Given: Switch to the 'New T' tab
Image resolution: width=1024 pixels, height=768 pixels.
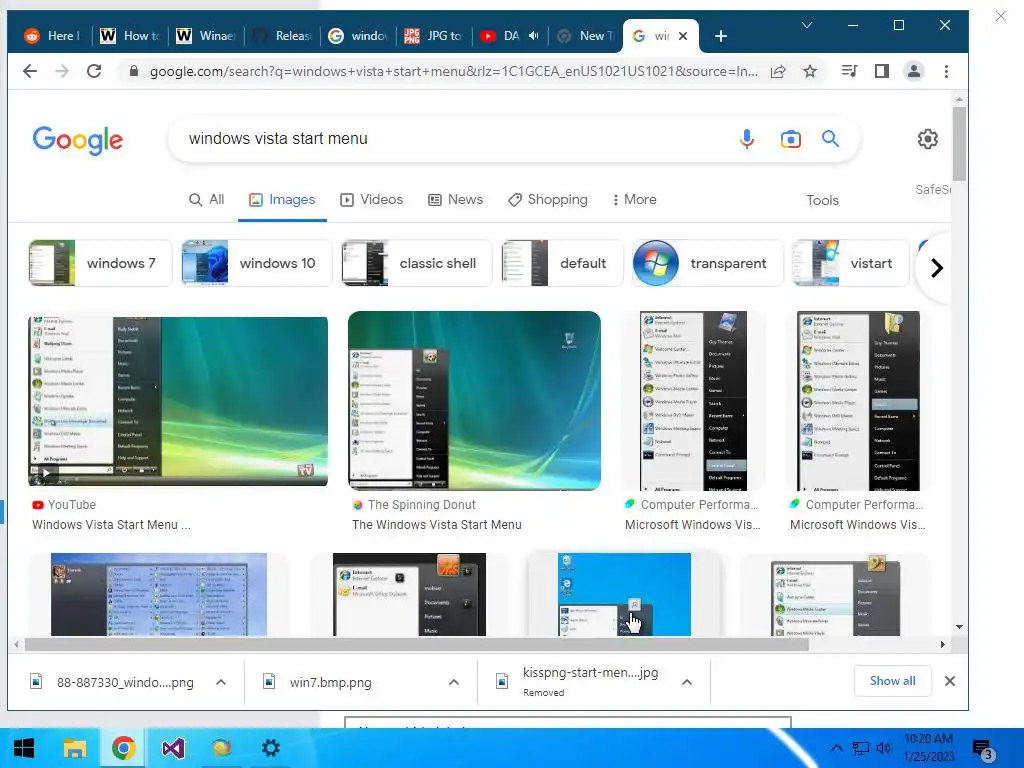Looking at the screenshot, I should [x=585, y=36].
